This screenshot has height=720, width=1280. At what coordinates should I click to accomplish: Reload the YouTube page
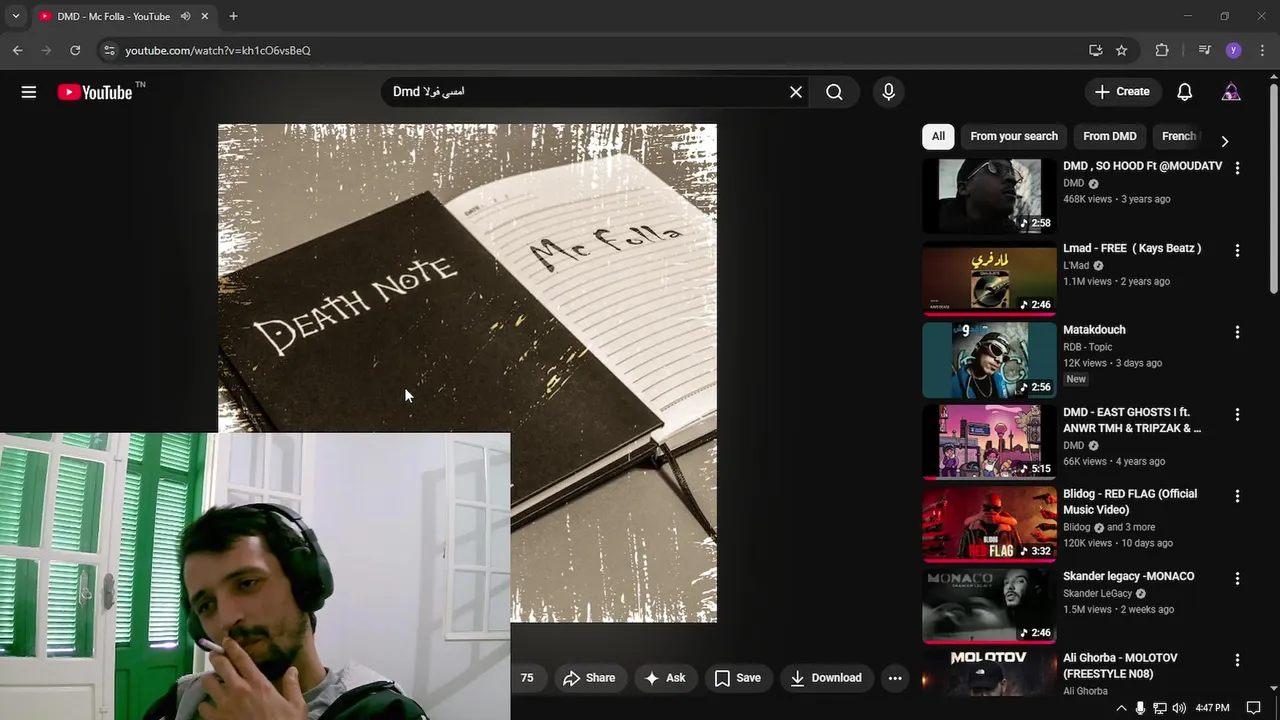(x=75, y=50)
